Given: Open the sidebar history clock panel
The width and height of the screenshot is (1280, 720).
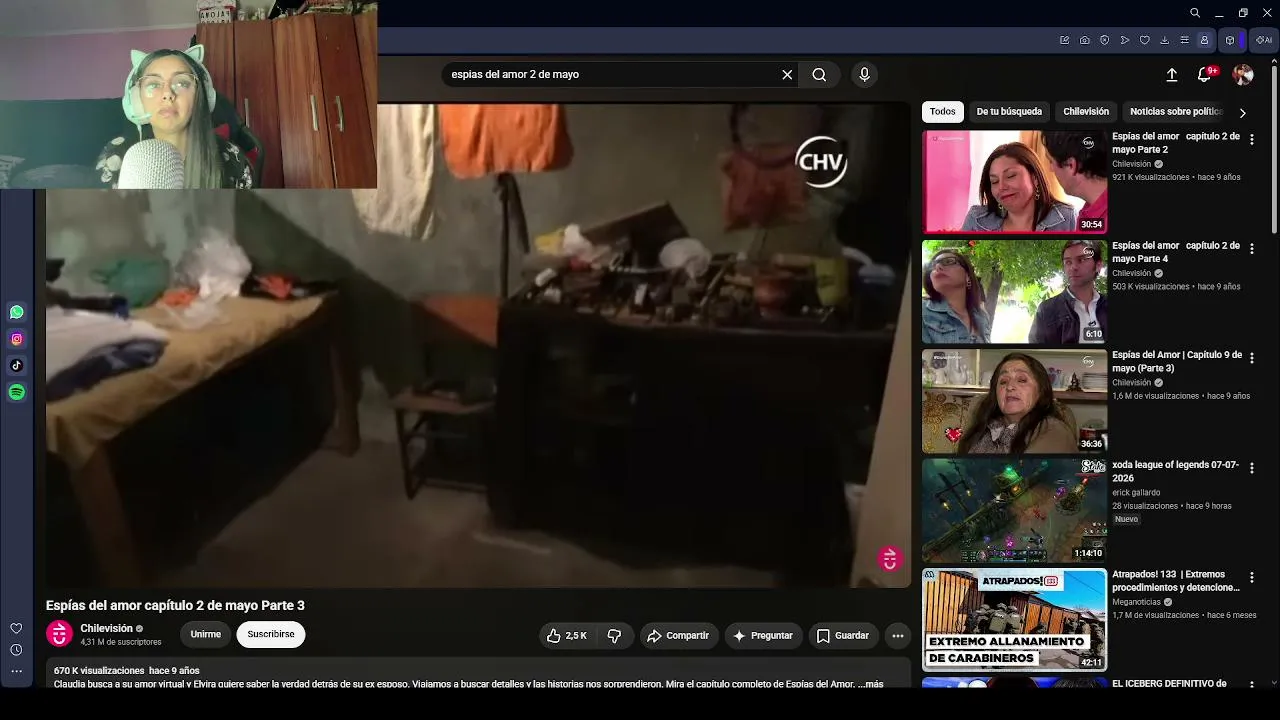Looking at the screenshot, I should [16, 650].
